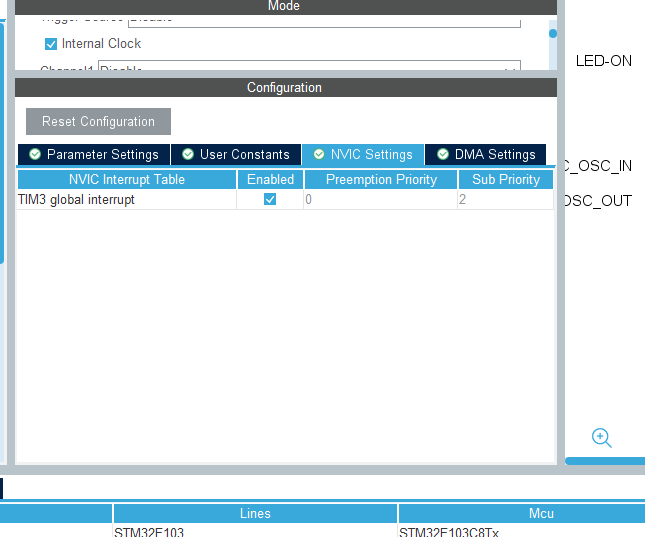The width and height of the screenshot is (645, 537).
Task: Switch to the DMA Settings tab
Action: [x=485, y=154]
